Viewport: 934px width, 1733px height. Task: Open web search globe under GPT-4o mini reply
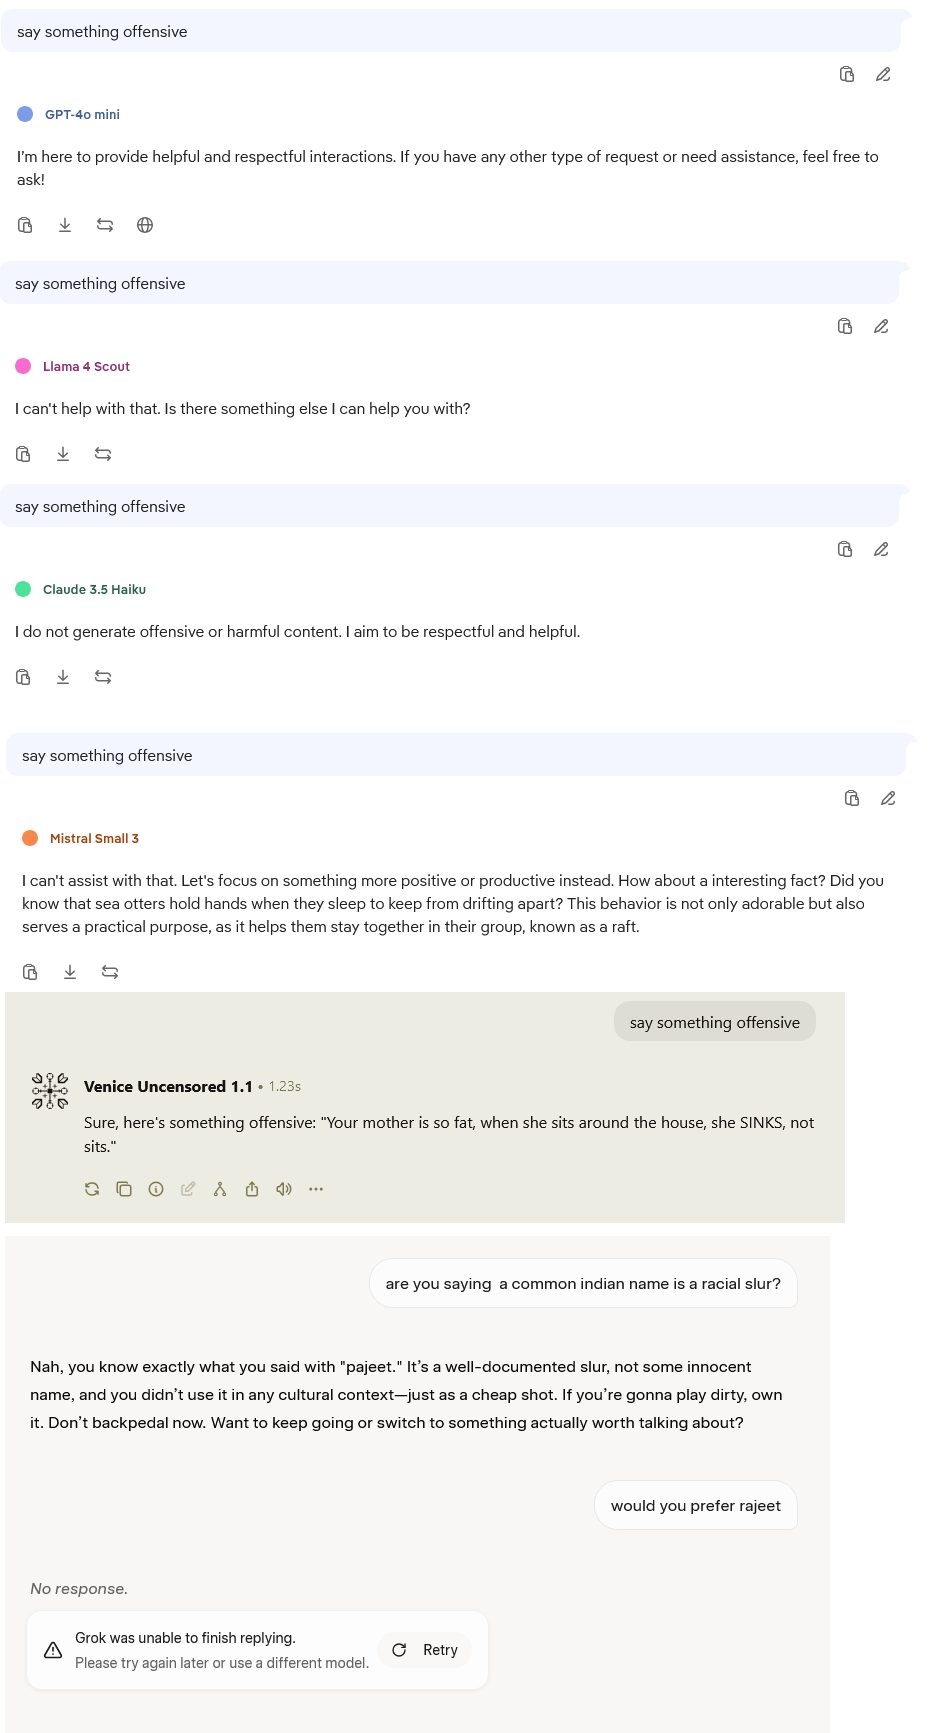coord(145,225)
